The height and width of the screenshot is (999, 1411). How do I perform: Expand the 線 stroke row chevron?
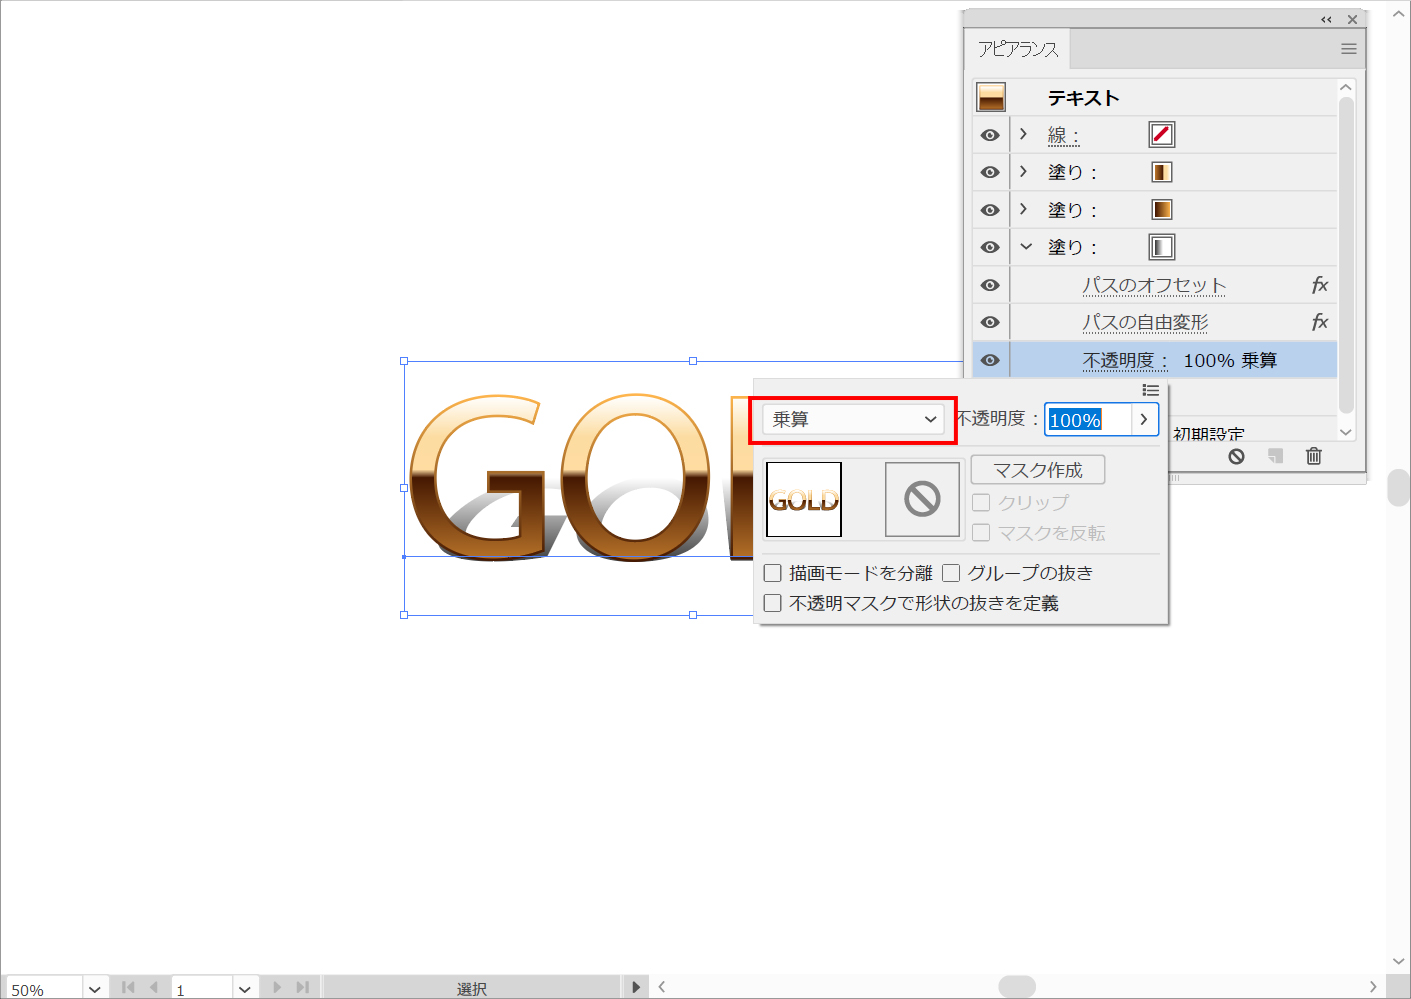(1023, 134)
